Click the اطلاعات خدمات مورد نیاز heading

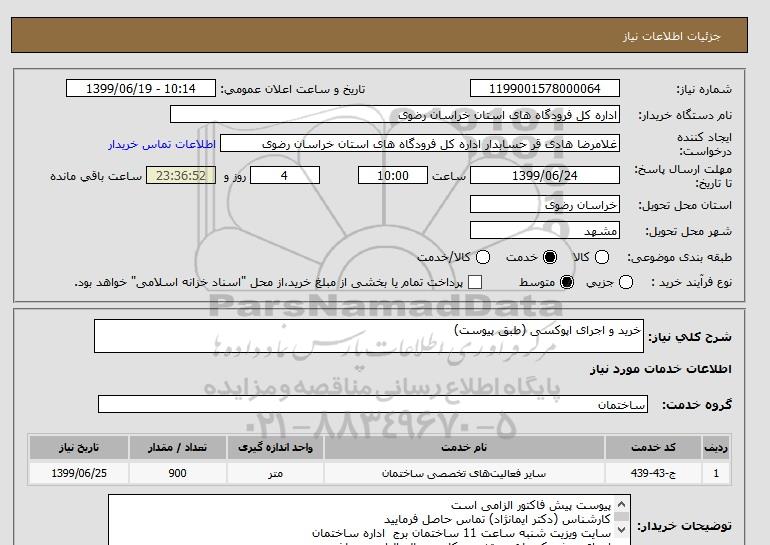point(660,369)
